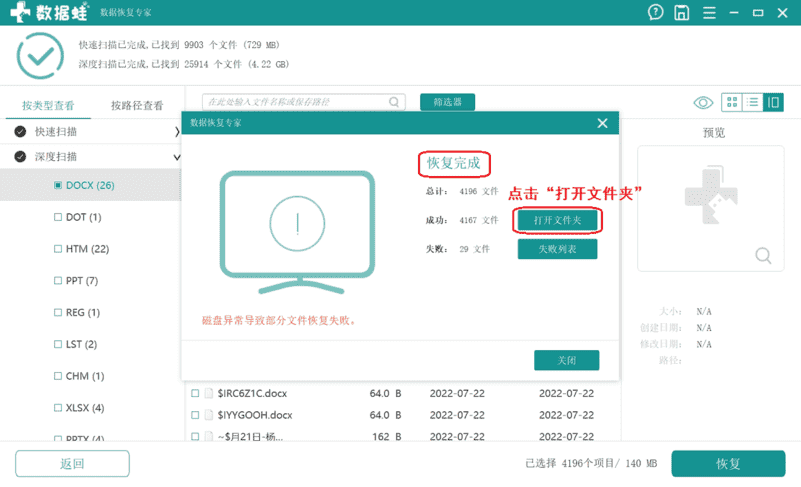801x487 pixels.
Task: Tick the HTM (22) checkbox
Action: [57, 249]
